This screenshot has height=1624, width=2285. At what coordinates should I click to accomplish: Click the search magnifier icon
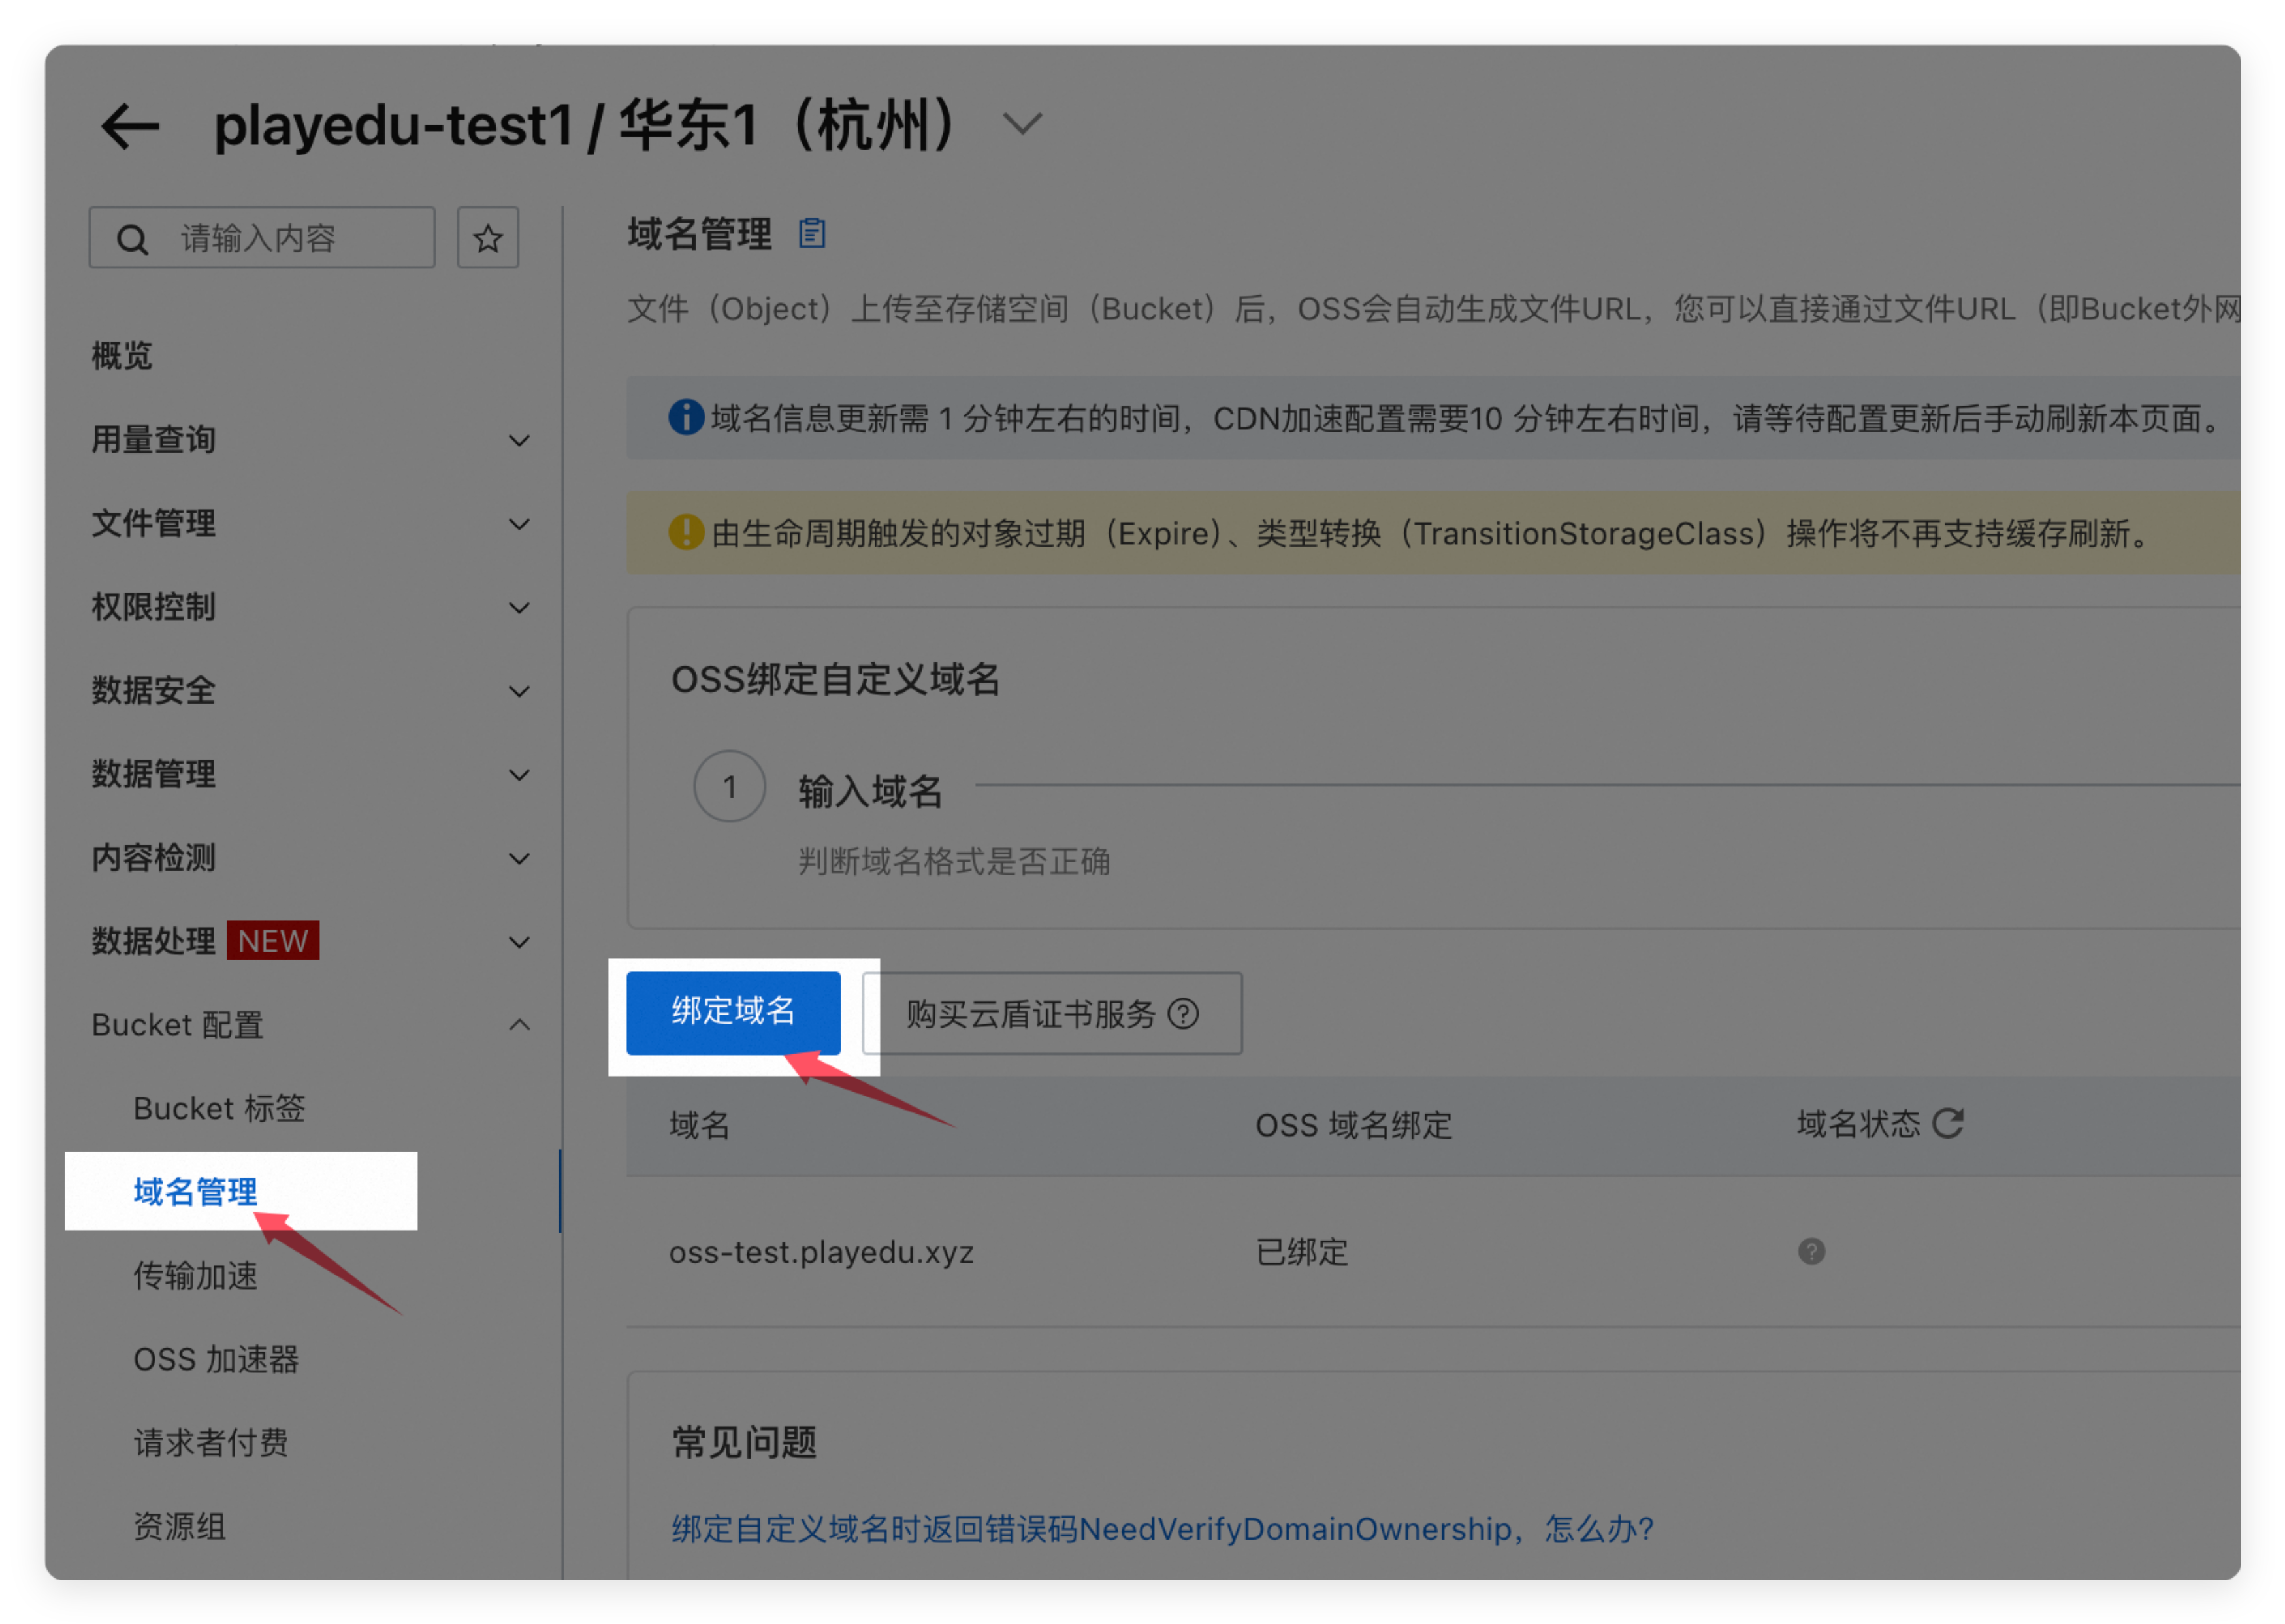tap(132, 239)
